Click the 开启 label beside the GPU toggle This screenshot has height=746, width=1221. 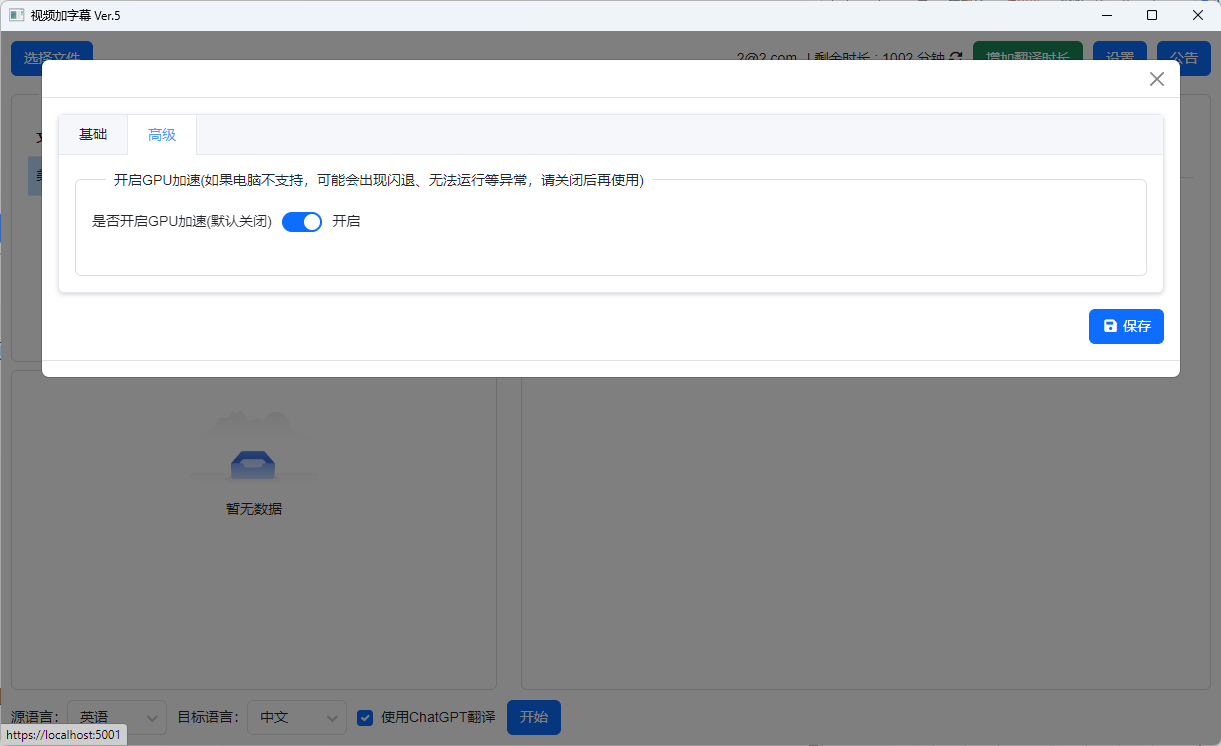(346, 221)
